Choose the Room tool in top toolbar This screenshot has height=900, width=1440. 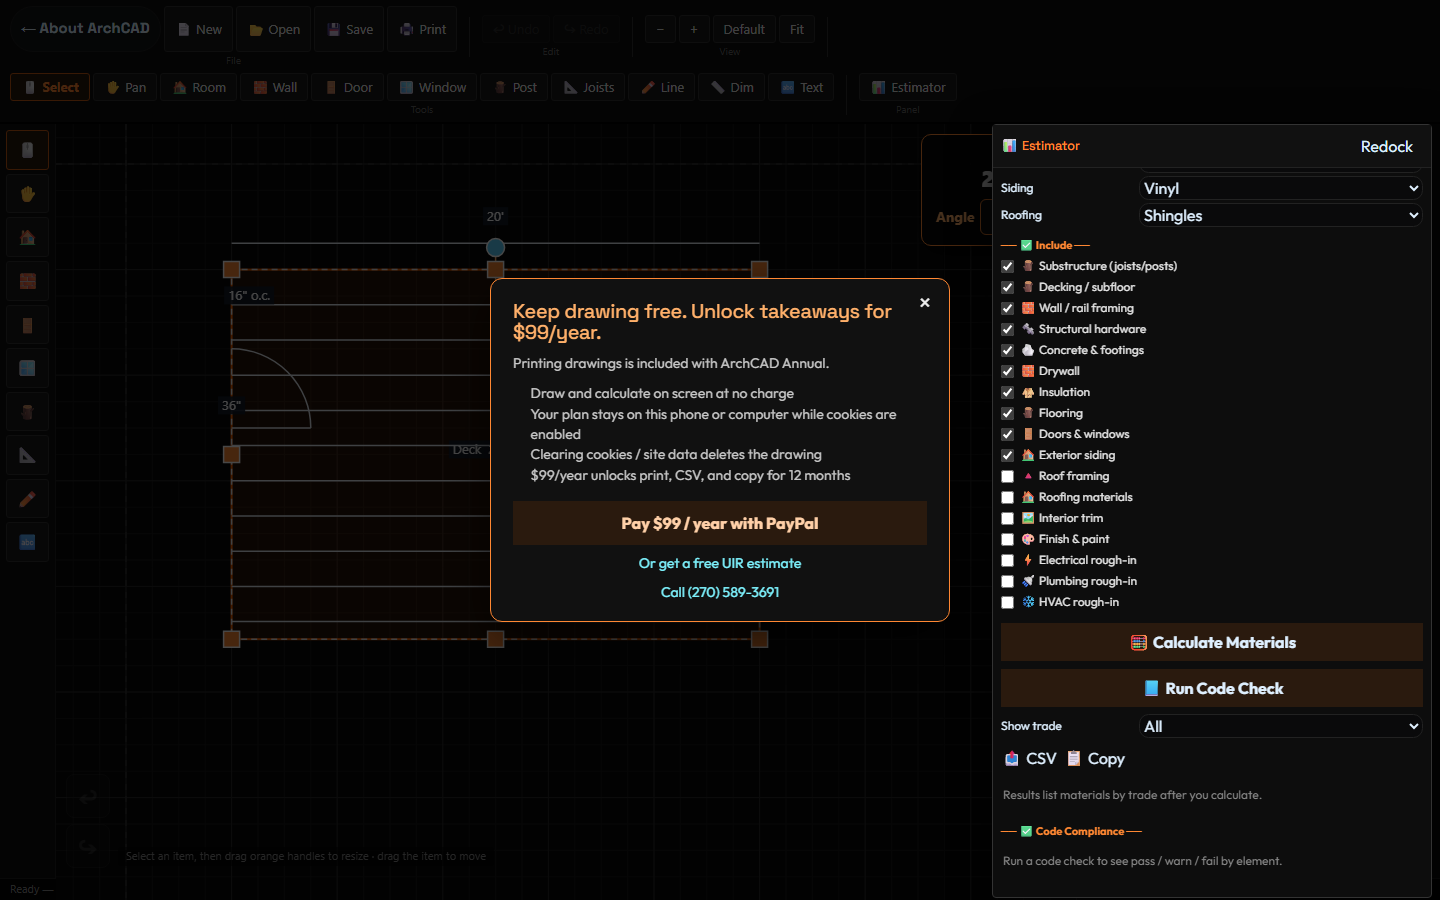click(x=199, y=87)
